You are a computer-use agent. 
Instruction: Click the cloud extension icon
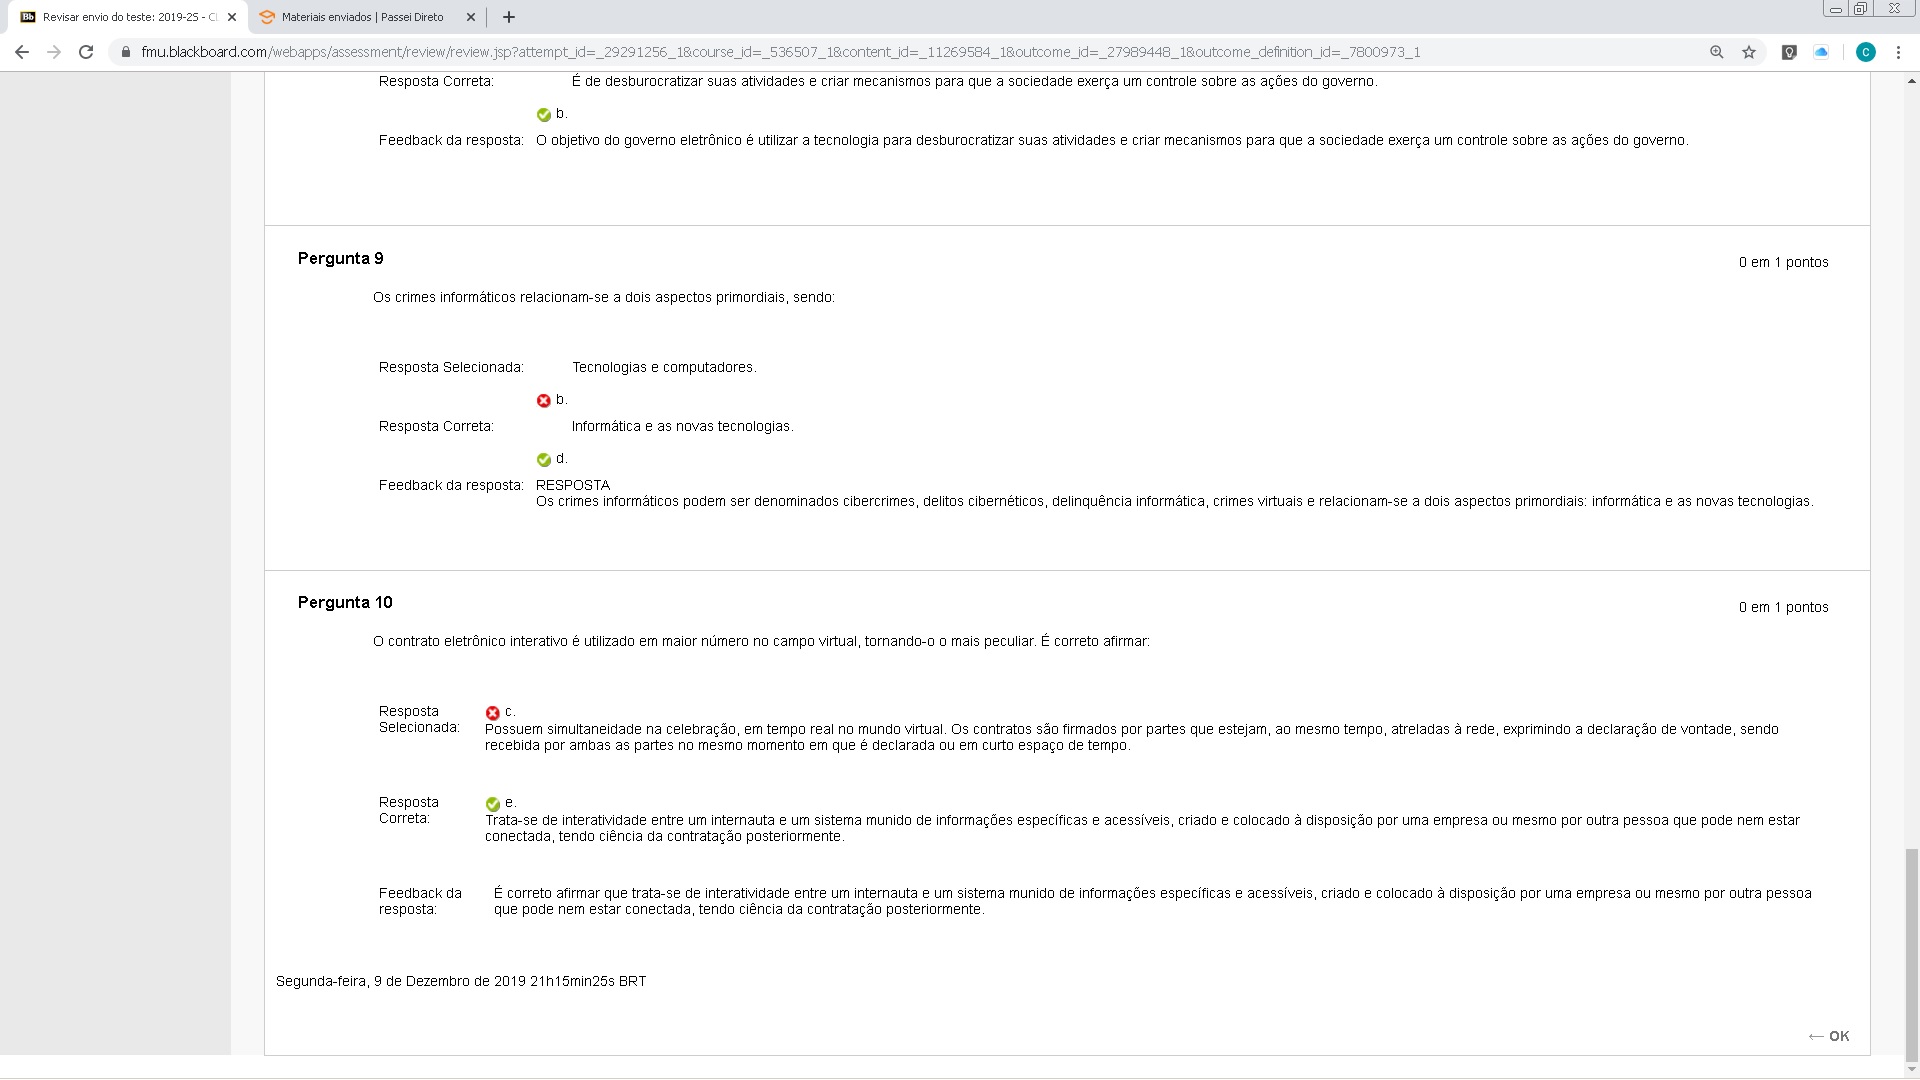coord(1821,52)
